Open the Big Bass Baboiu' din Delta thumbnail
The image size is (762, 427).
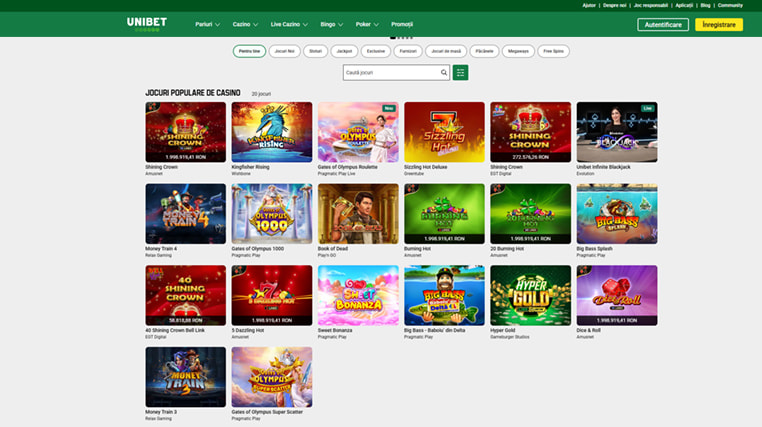[444, 295]
